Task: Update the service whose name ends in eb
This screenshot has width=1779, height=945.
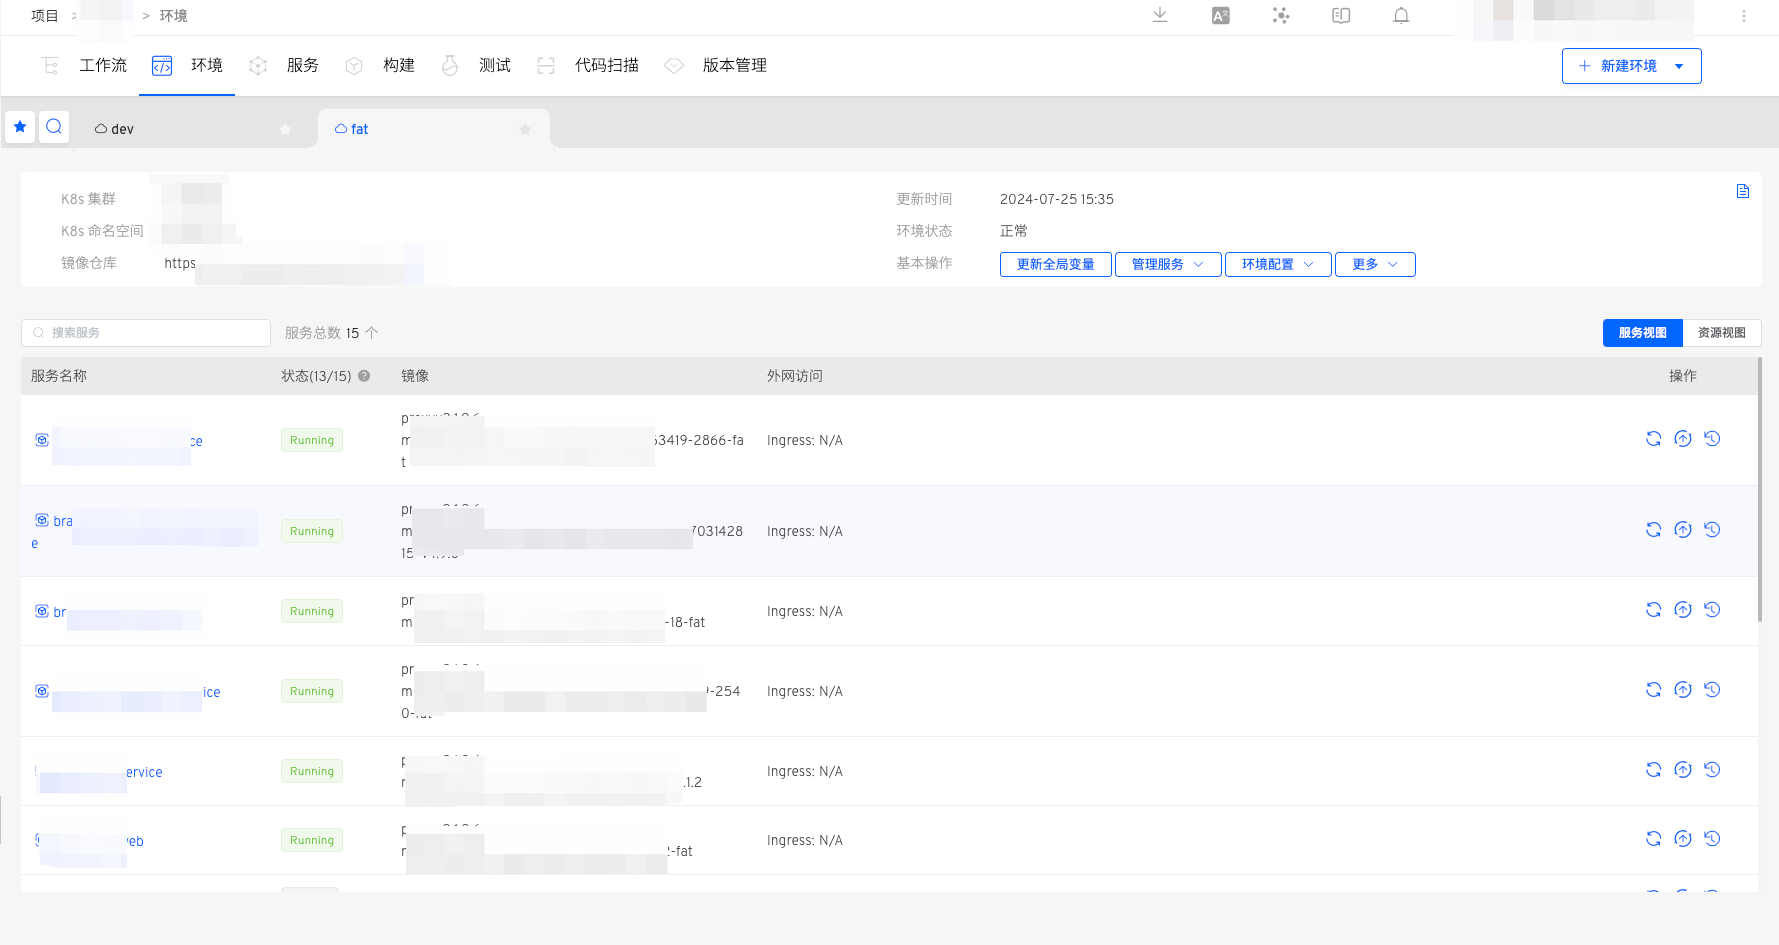Action: tap(1683, 838)
